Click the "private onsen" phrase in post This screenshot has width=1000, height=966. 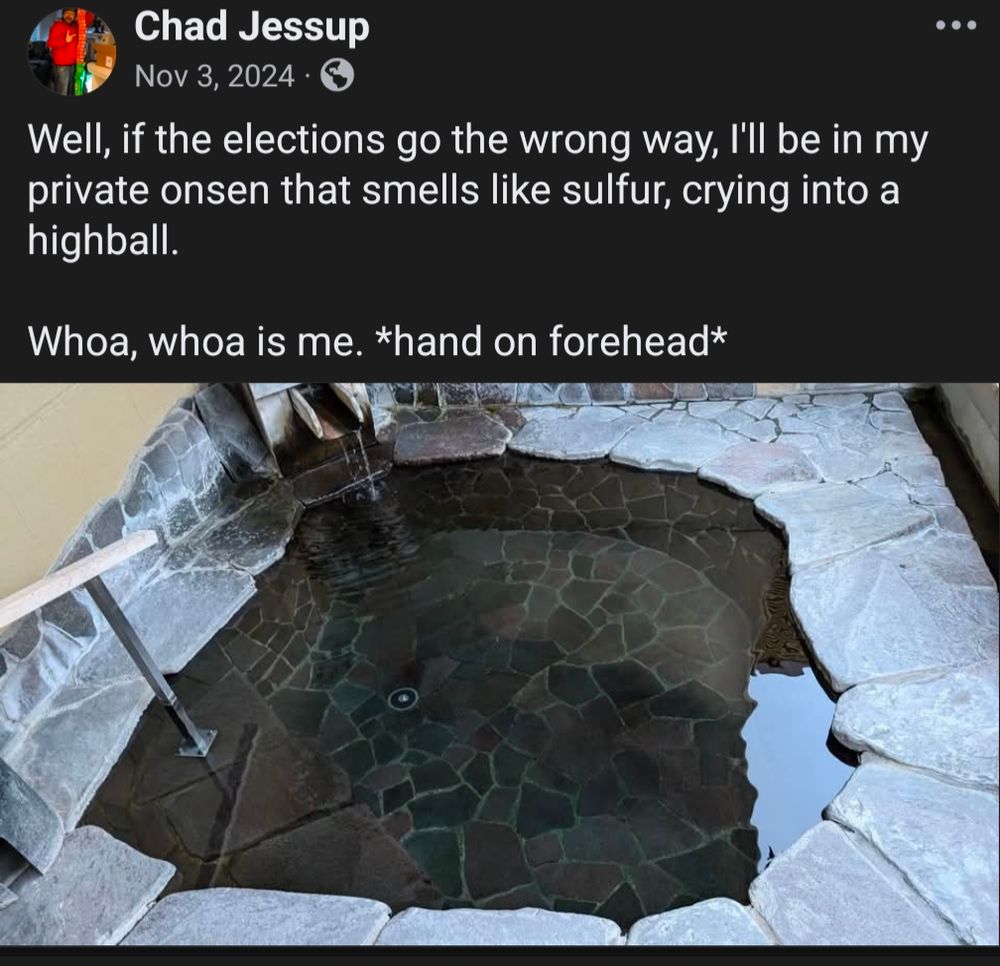[x=148, y=191]
